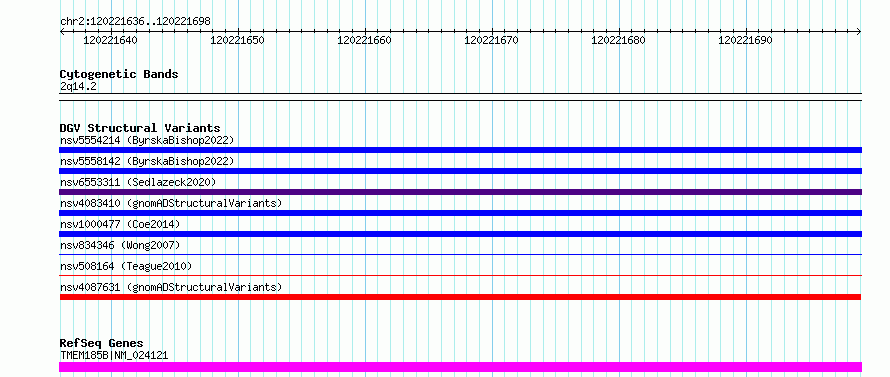890x377 pixels.
Task: Open variant nsv508164 (Teague2010) label
Action: (x=126, y=266)
